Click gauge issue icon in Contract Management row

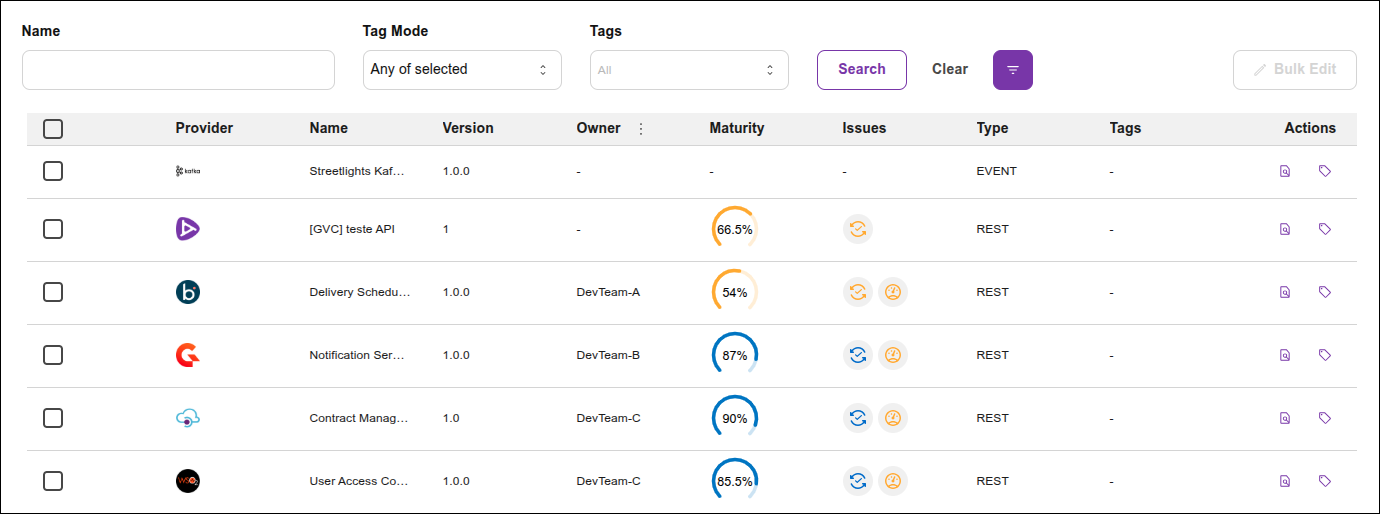[893, 418]
